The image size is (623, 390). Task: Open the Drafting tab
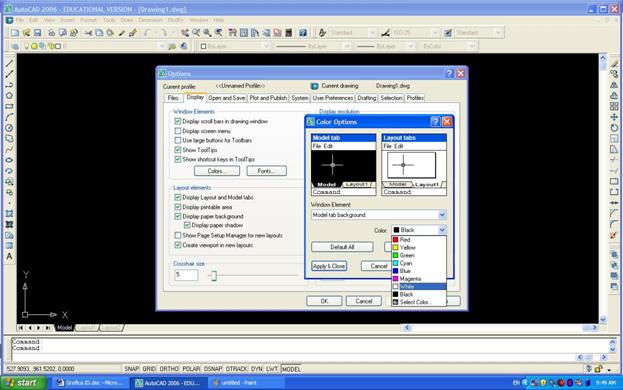[x=366, y=98]
